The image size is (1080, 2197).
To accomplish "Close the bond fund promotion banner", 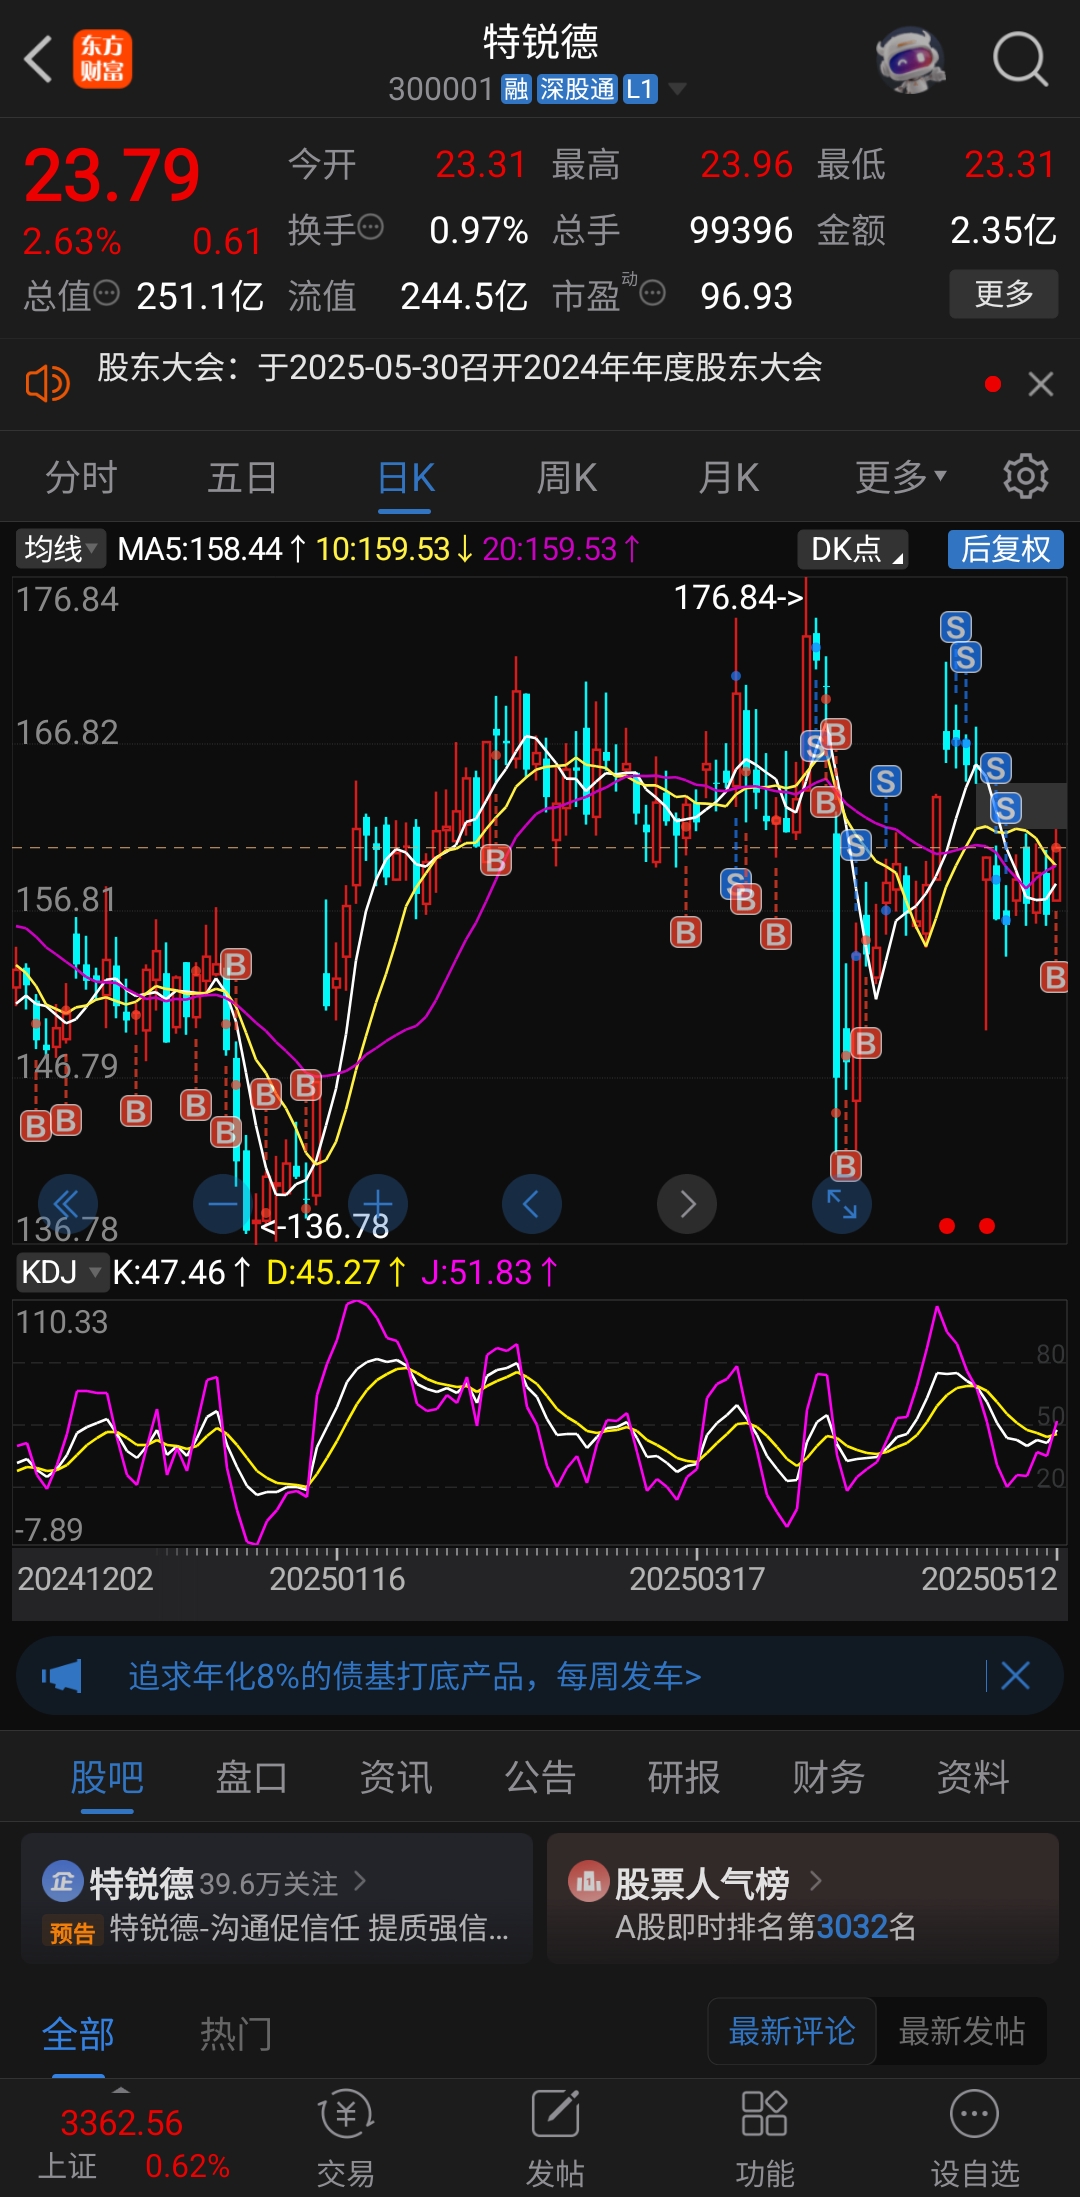I will point(1015,1676).
